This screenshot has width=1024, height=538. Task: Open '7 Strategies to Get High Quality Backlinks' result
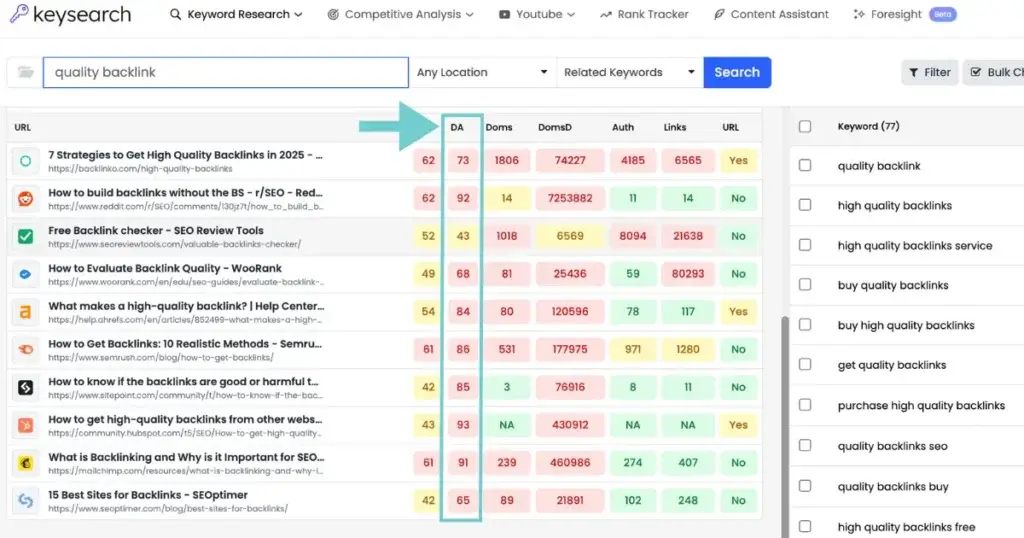(x=185, y=155)
